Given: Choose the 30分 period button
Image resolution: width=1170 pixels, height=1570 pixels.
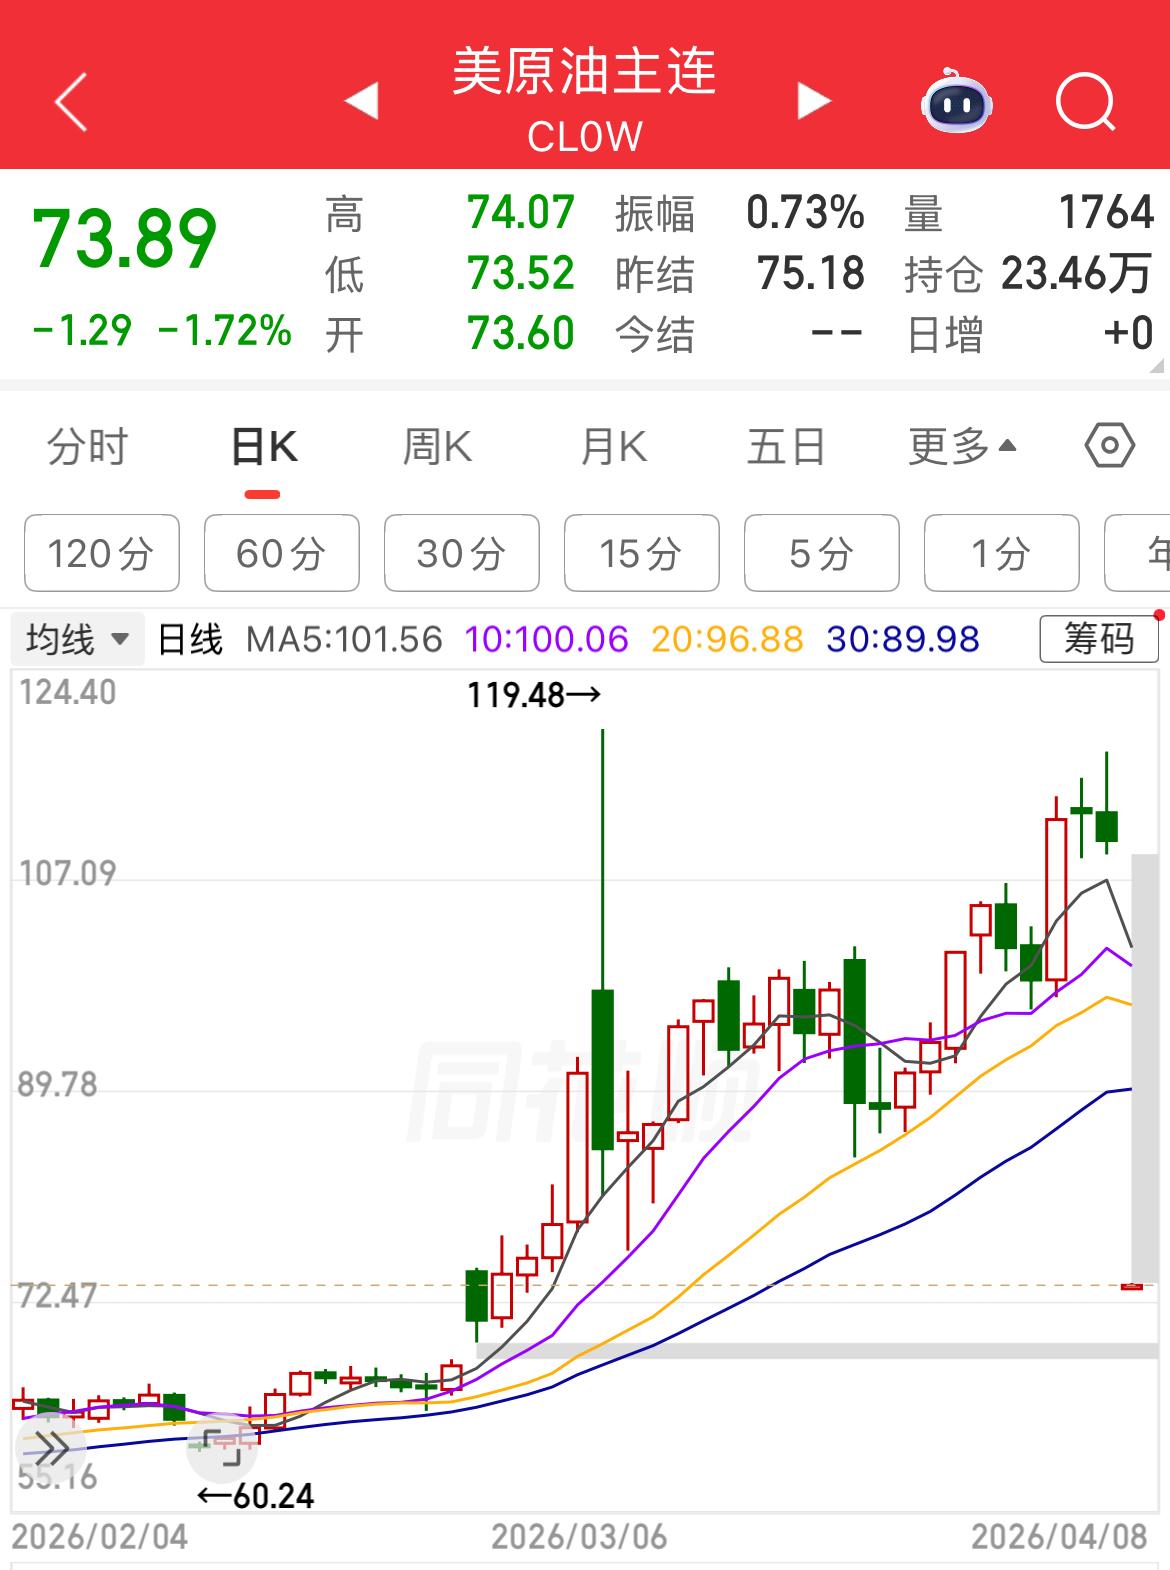Looking at the screenshot, I should point(461,553).
